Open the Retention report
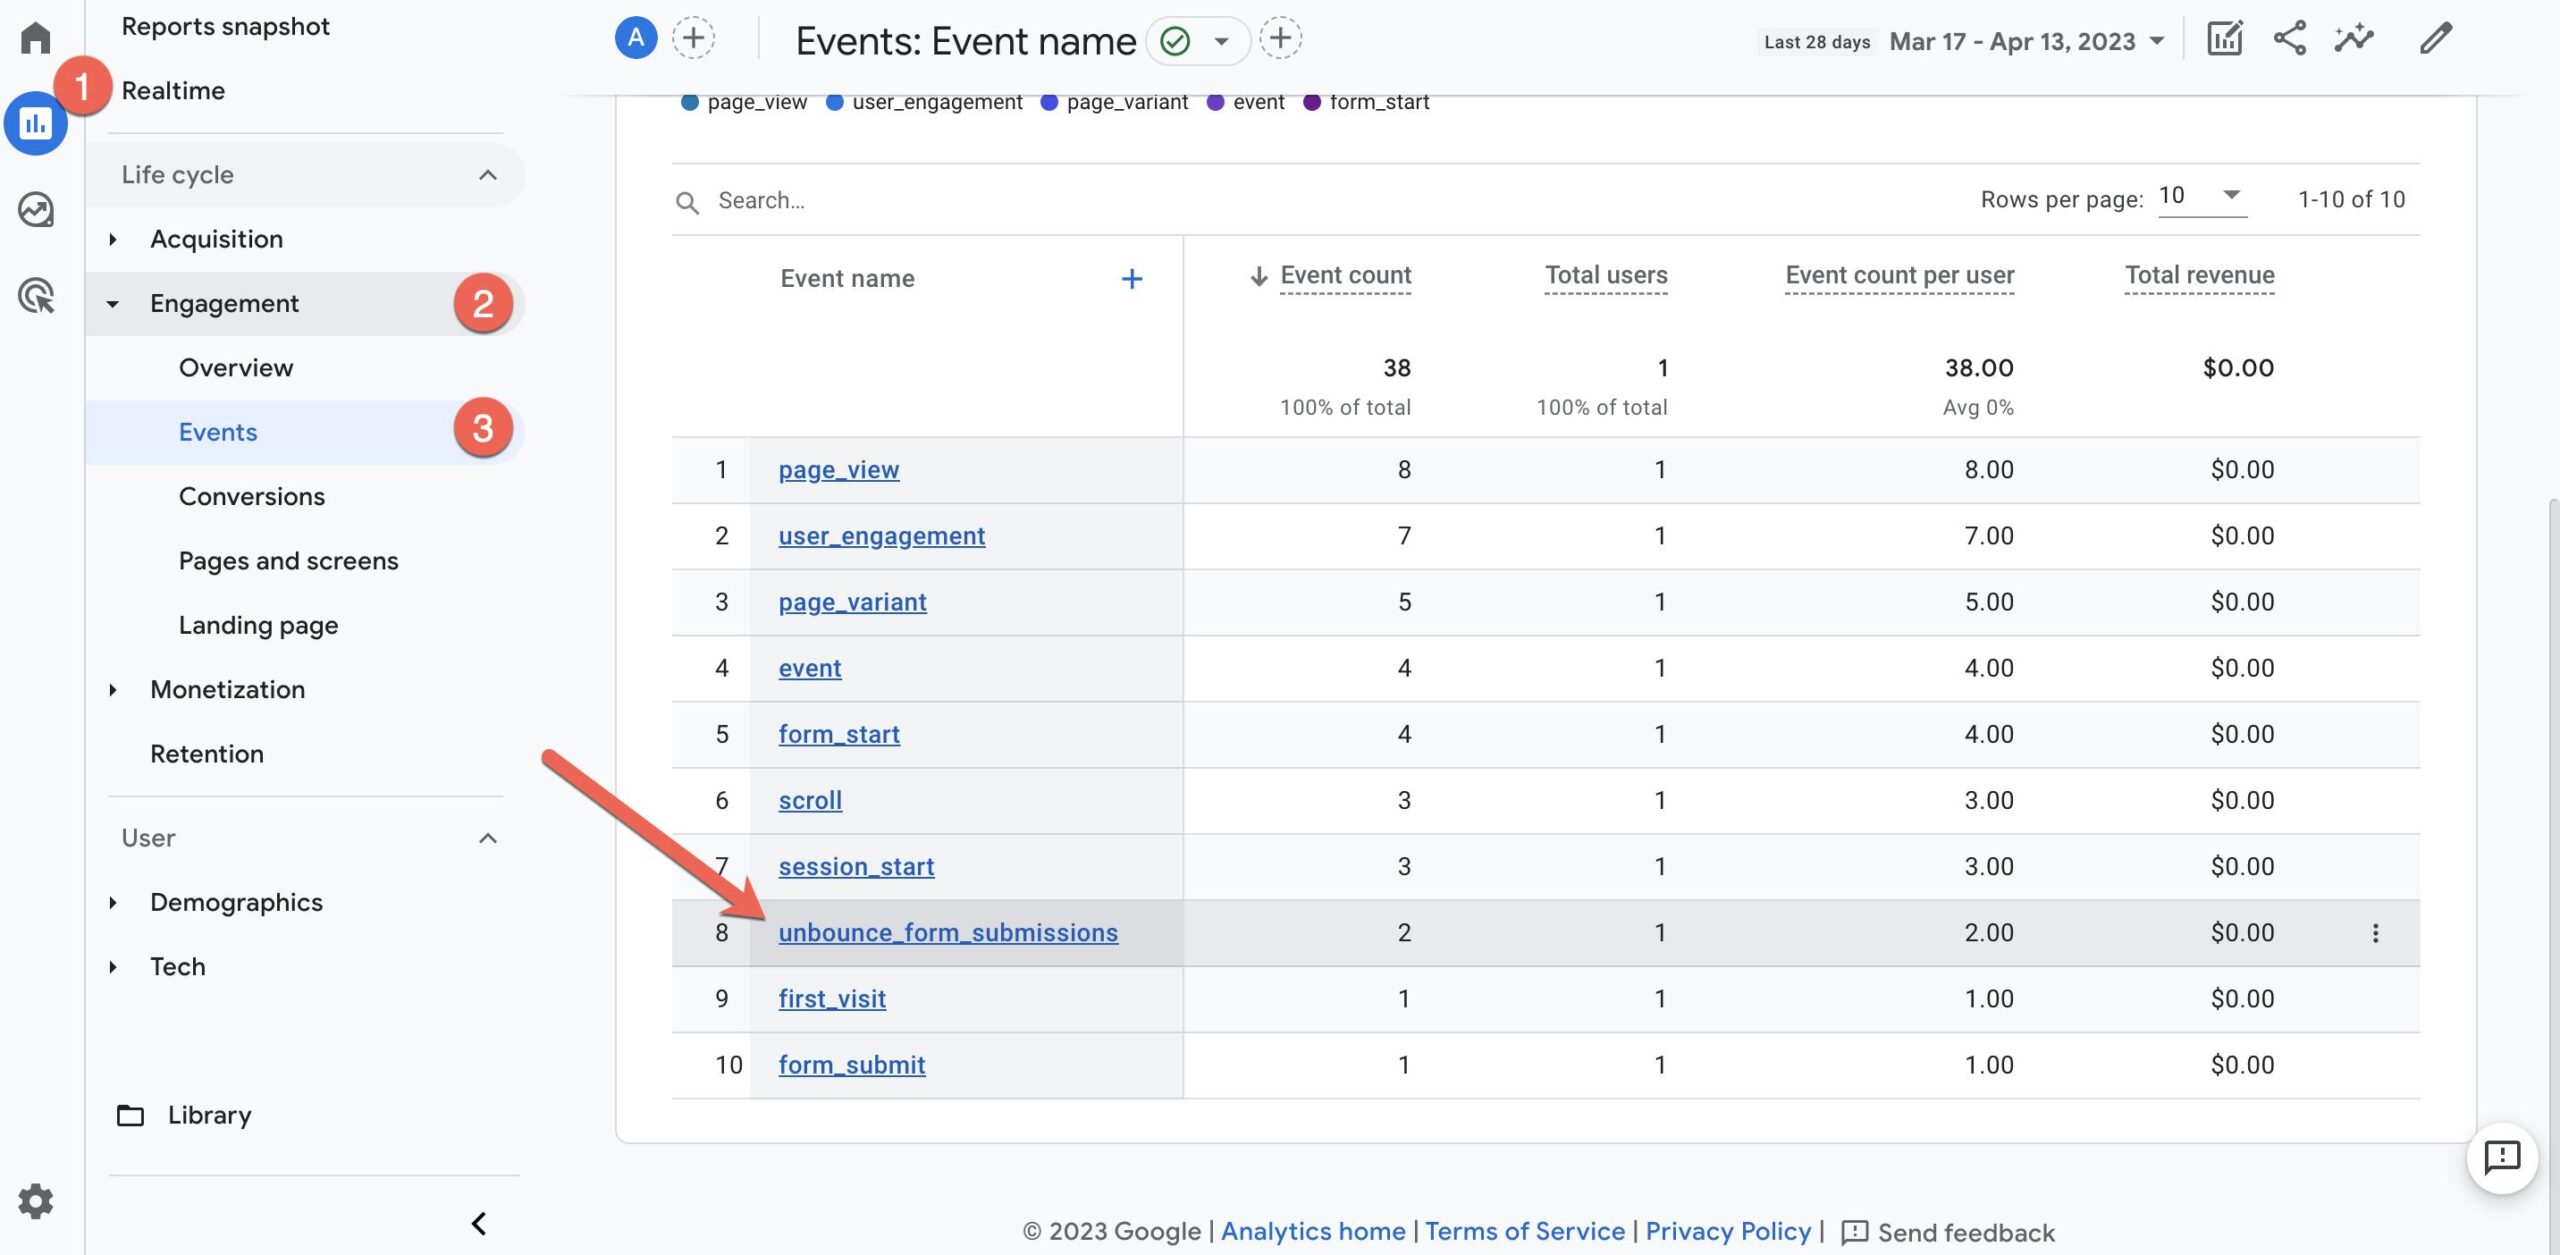Viewport: 2560px width, 1255px height. (x=207, y=753)
